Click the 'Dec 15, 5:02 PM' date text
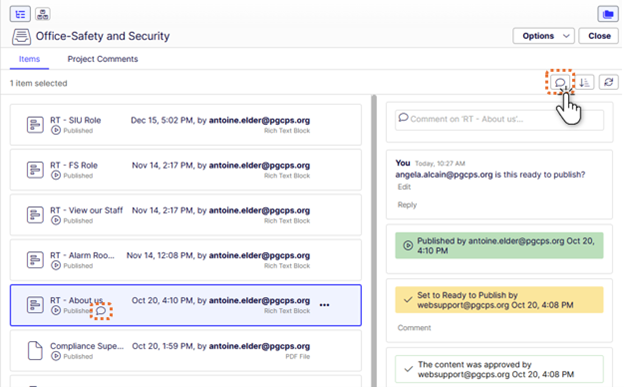This screenshot has height=387, width=624. [162, 120]
